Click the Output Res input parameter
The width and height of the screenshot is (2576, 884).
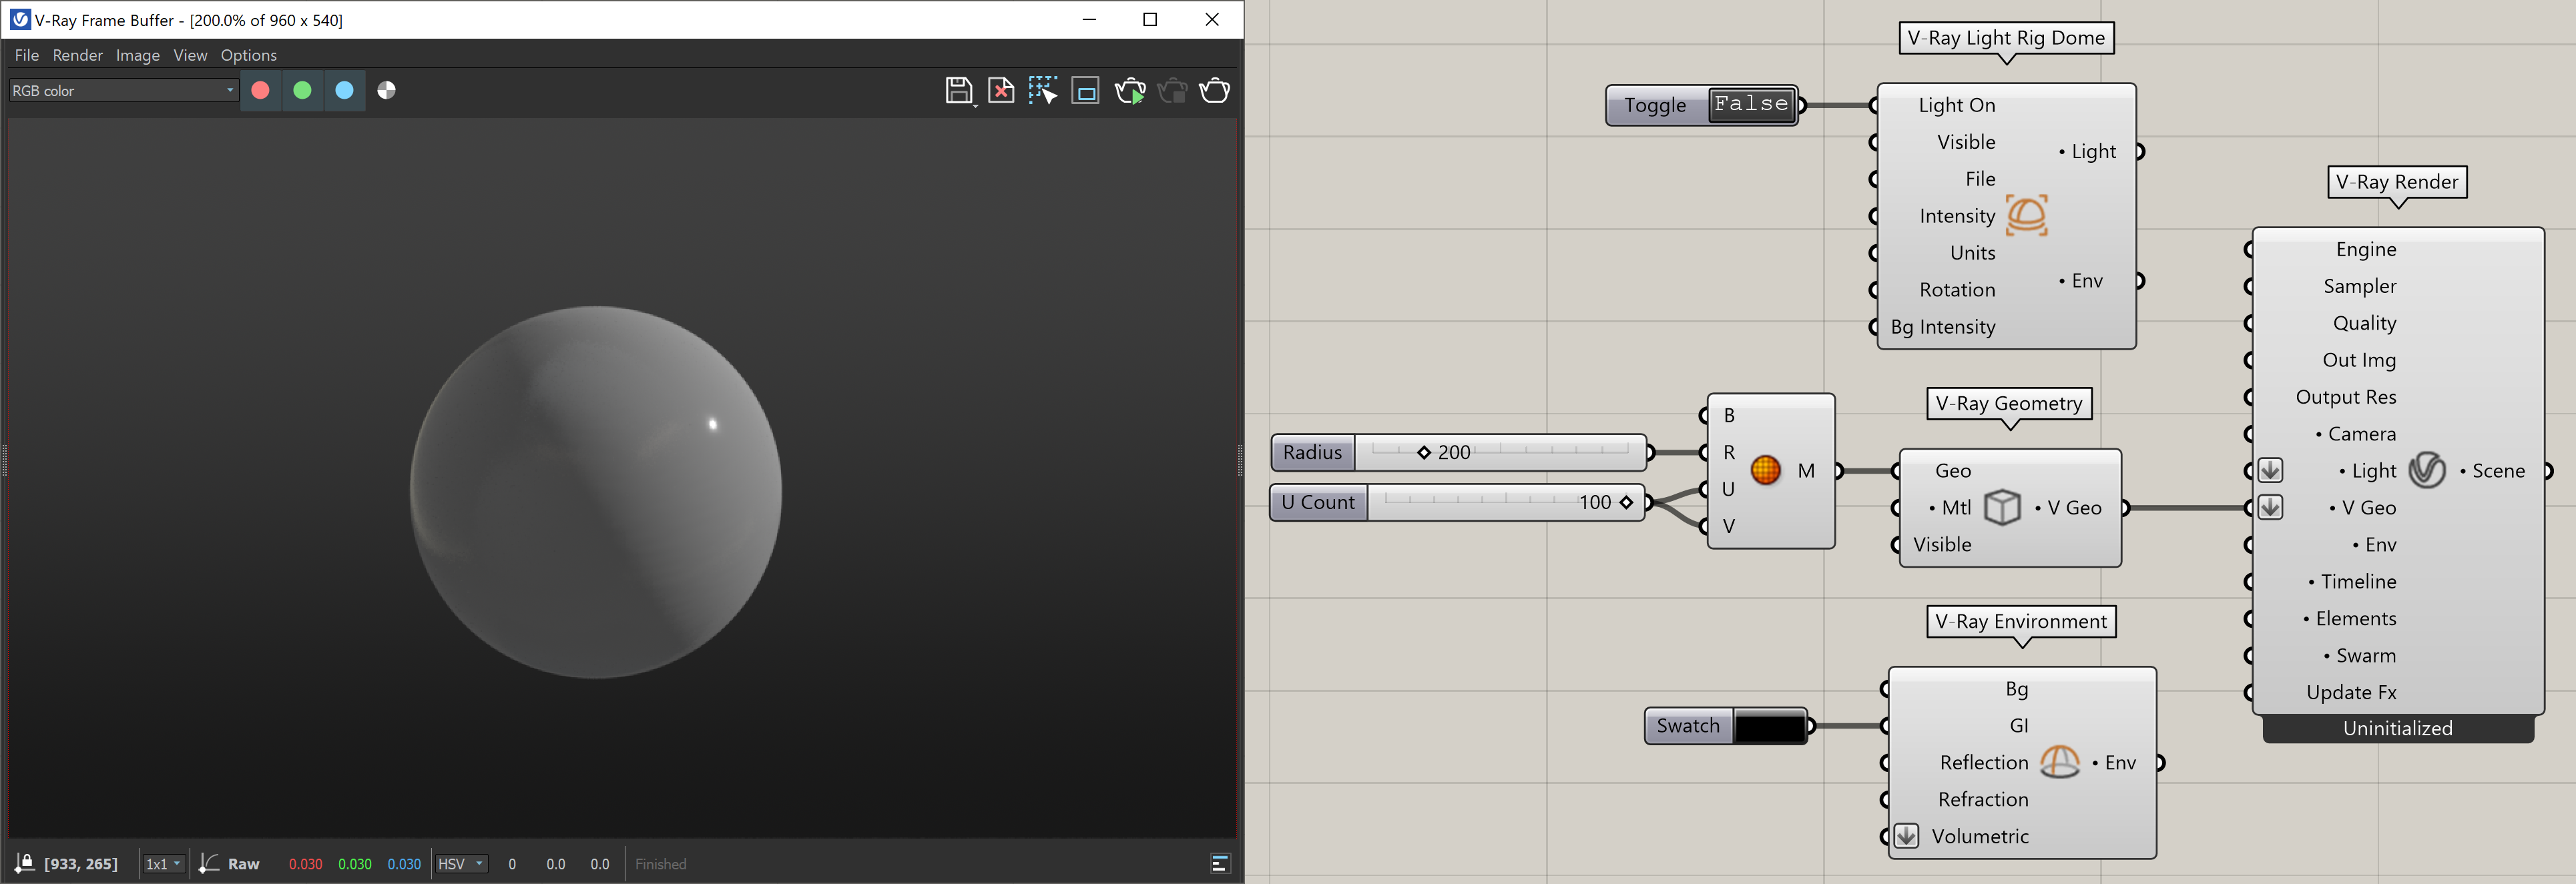coord(2346,397)
